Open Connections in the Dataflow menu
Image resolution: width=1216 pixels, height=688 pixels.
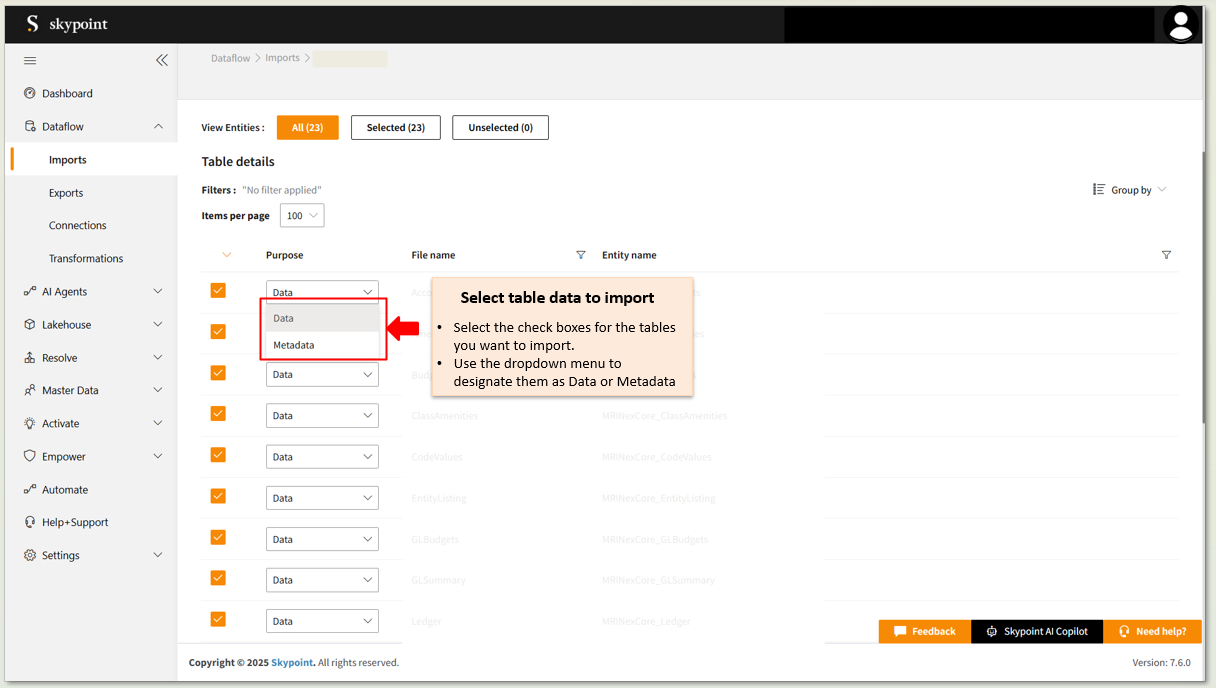click(x=77, y=226)
